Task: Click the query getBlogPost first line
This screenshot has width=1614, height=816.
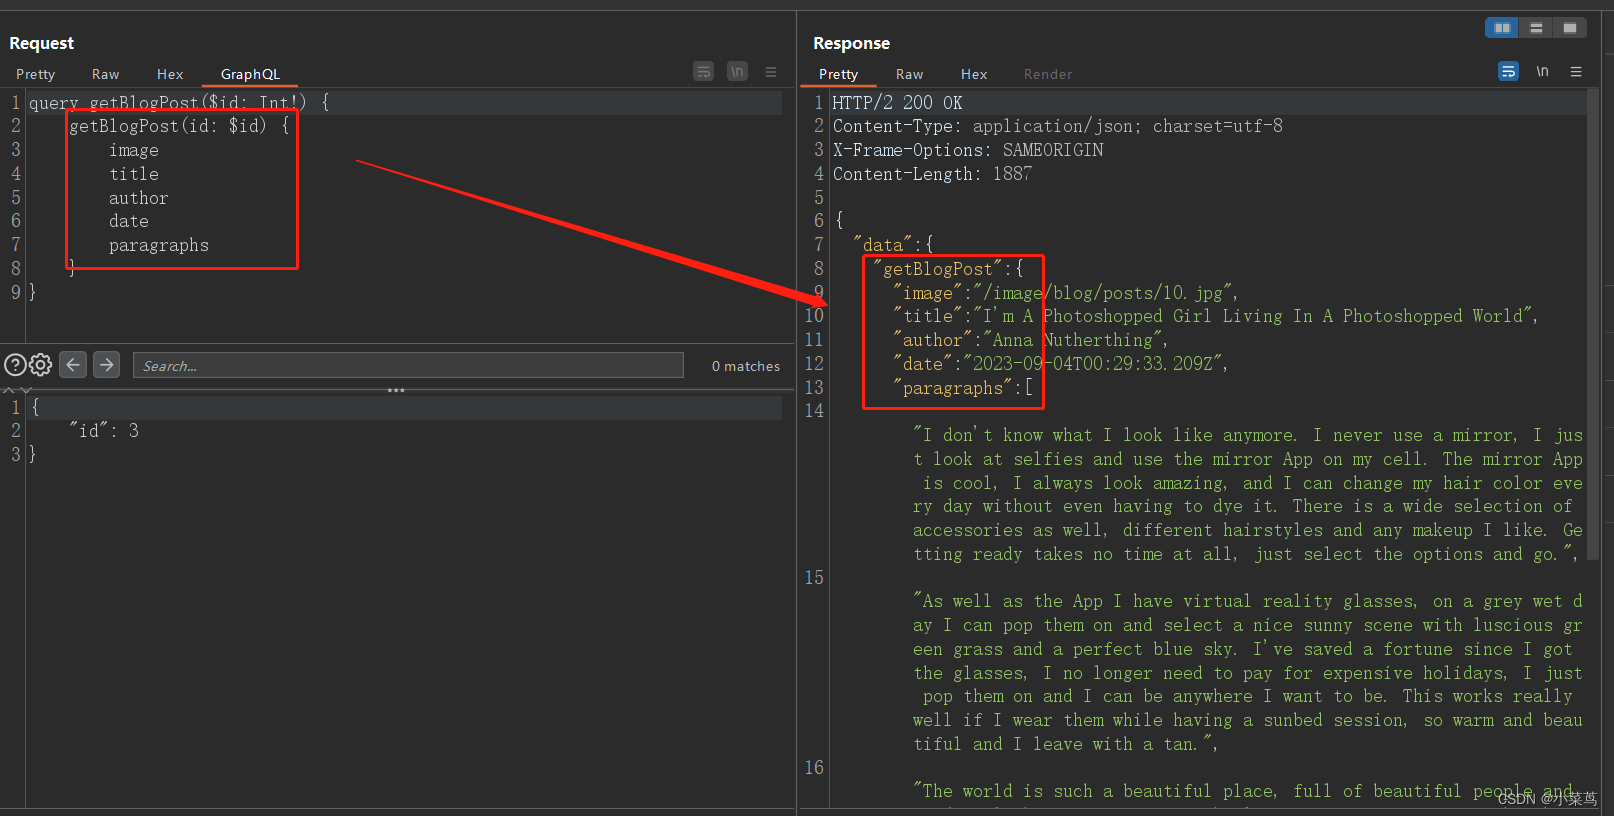Action: click(x=179, y=102)
